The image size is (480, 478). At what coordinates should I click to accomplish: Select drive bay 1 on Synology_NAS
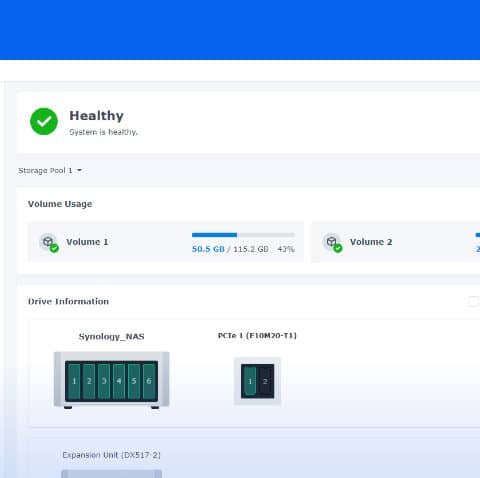point(74,381)
